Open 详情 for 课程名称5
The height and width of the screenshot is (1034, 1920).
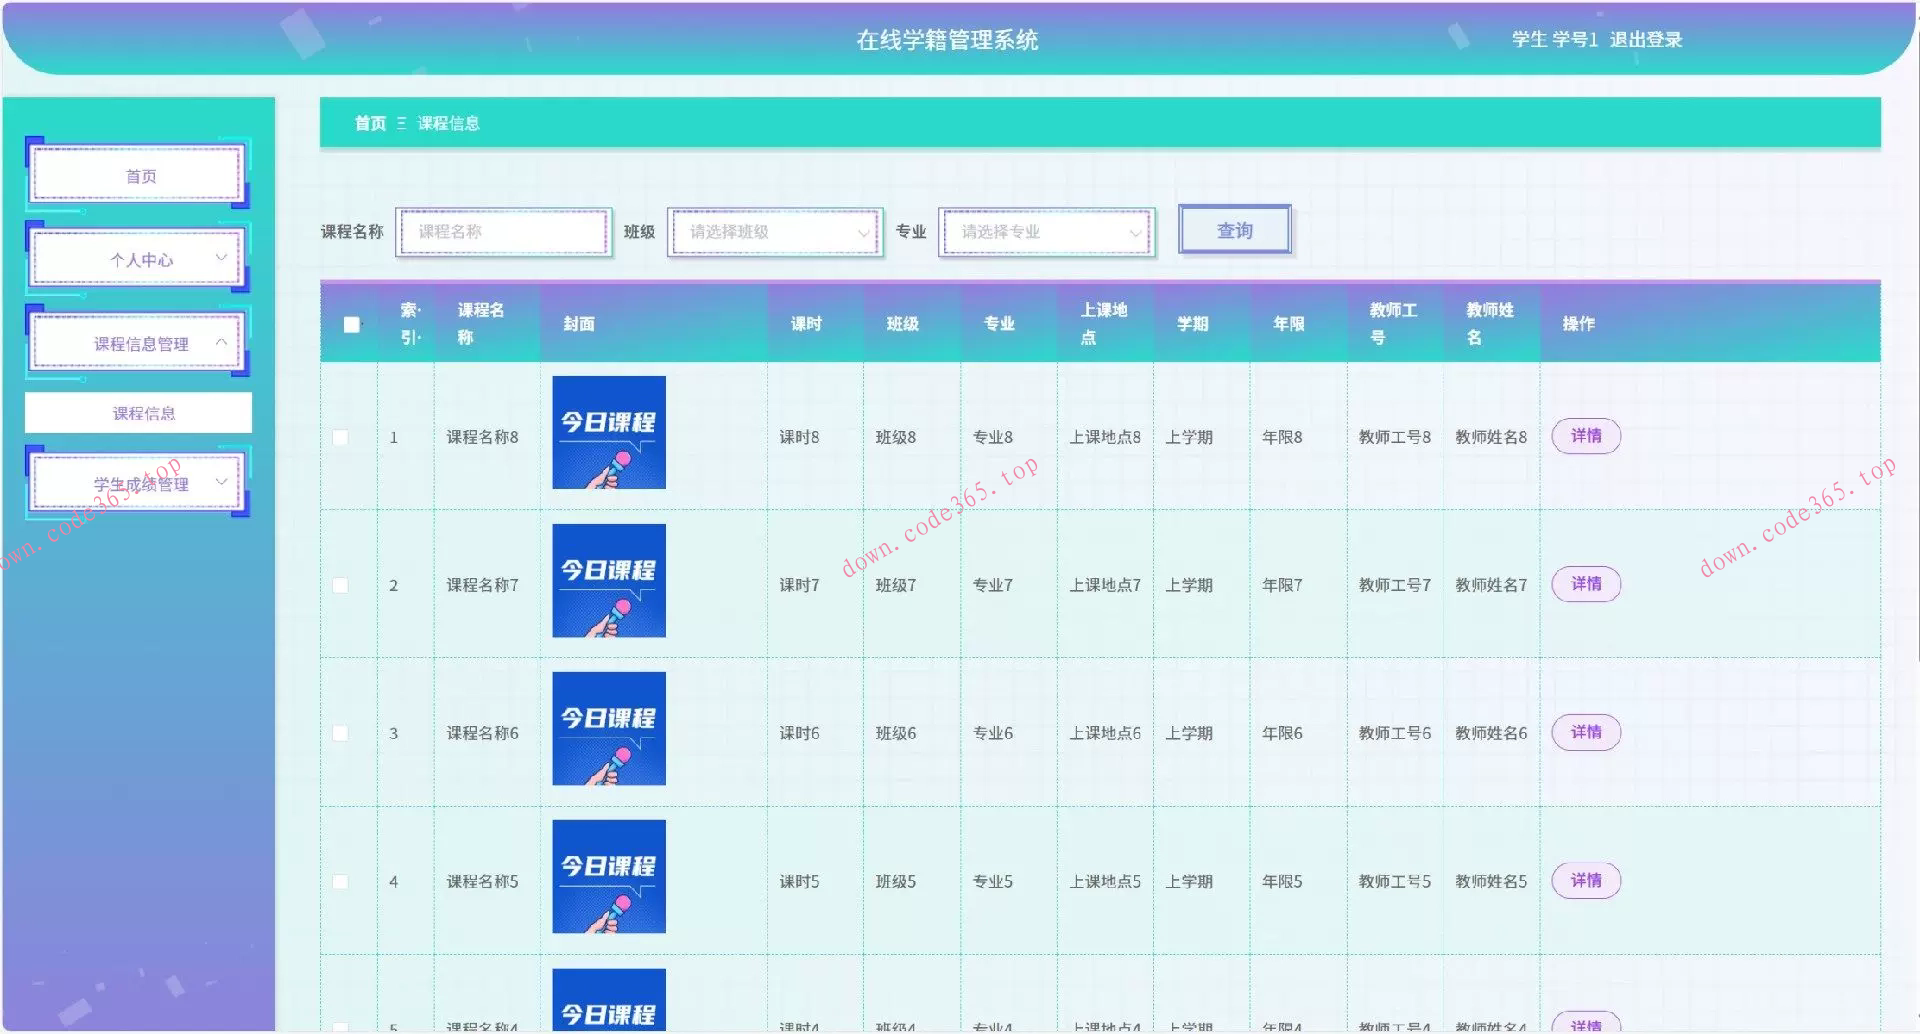1586,880
